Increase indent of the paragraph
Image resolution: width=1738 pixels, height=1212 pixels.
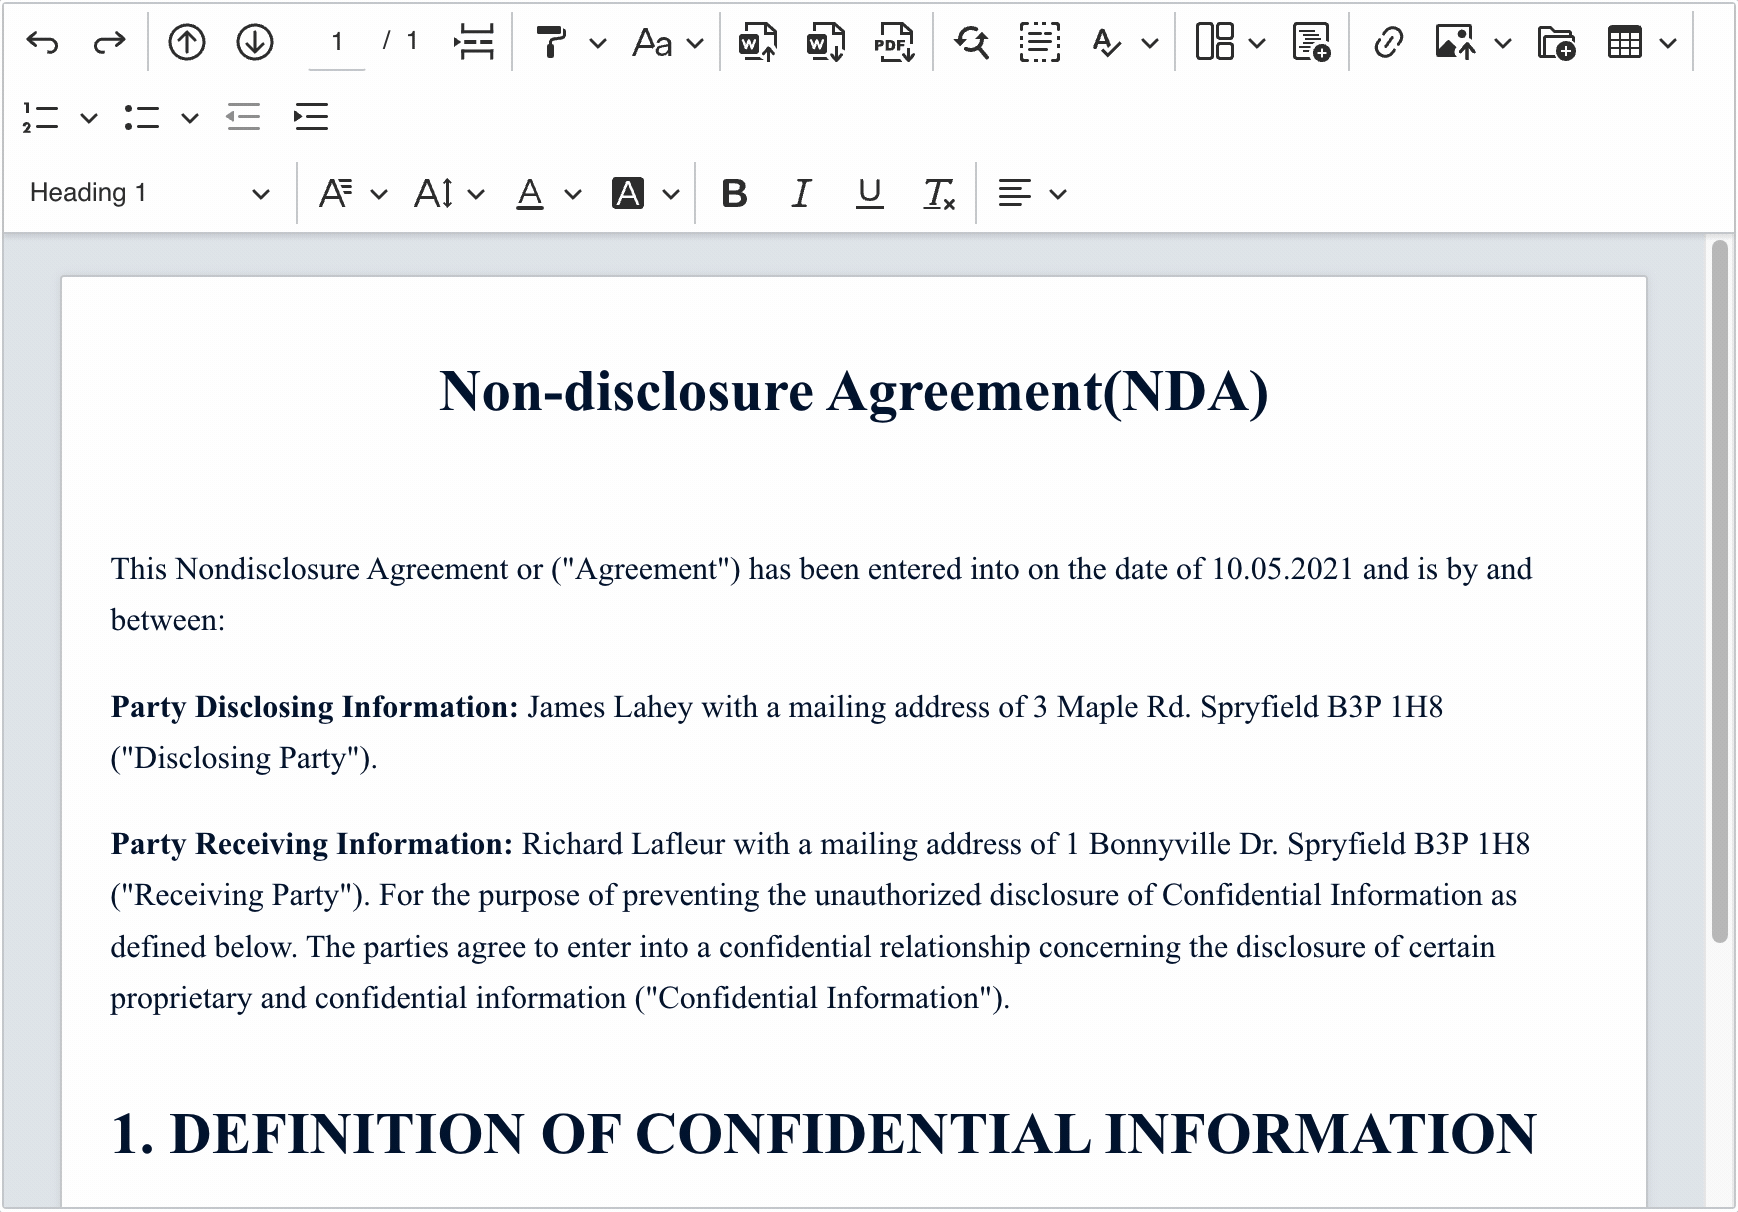pos(311,118)
